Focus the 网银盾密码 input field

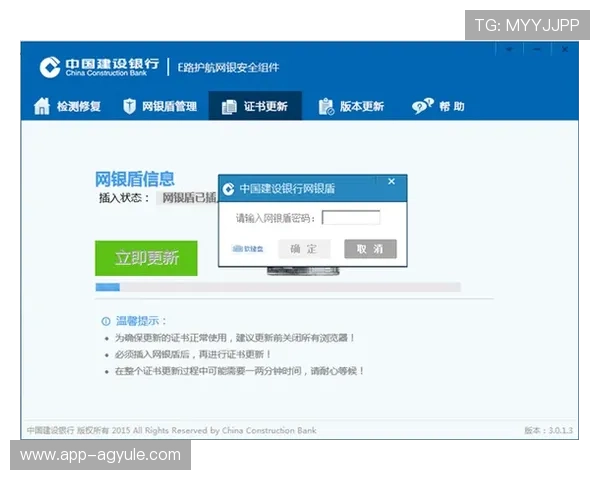[351, 218]
